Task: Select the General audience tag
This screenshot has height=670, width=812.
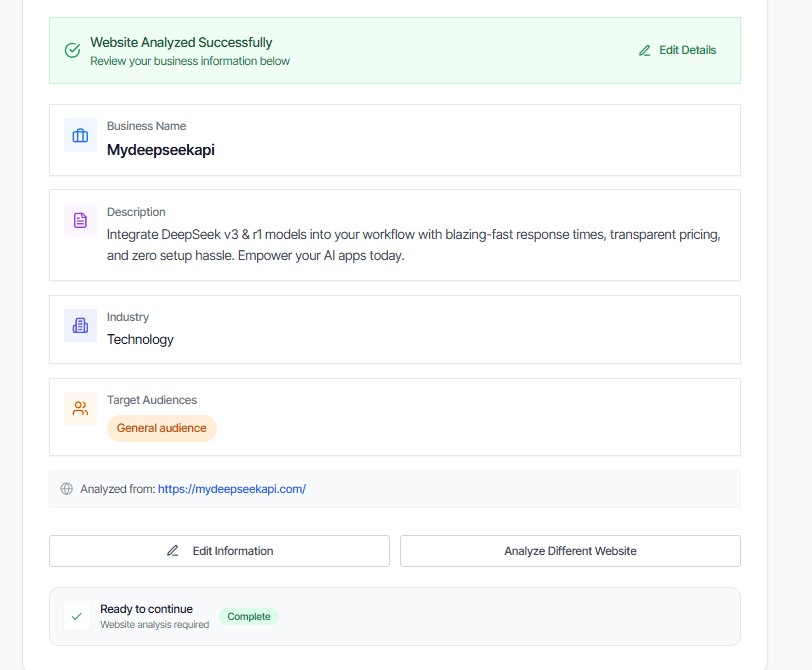Action: (x=162, y=428)
